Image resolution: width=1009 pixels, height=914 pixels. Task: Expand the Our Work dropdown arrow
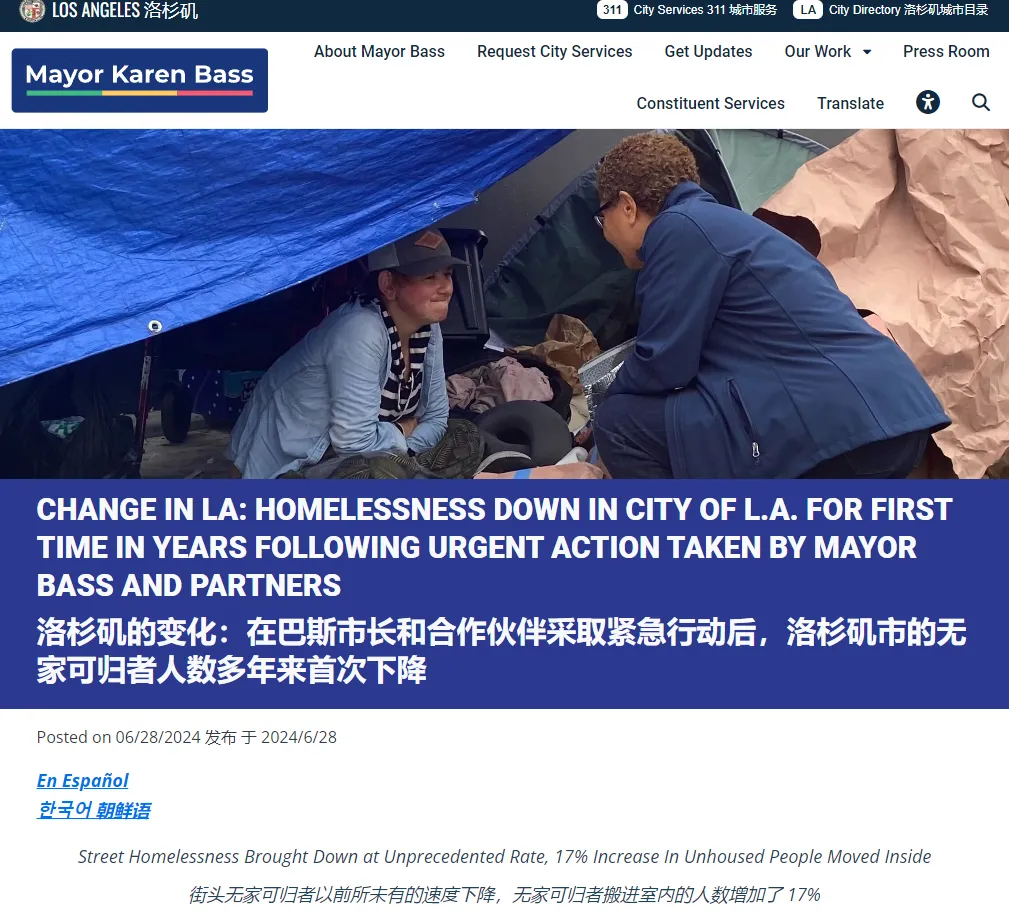pyautogui.click(x=867, y=52)
